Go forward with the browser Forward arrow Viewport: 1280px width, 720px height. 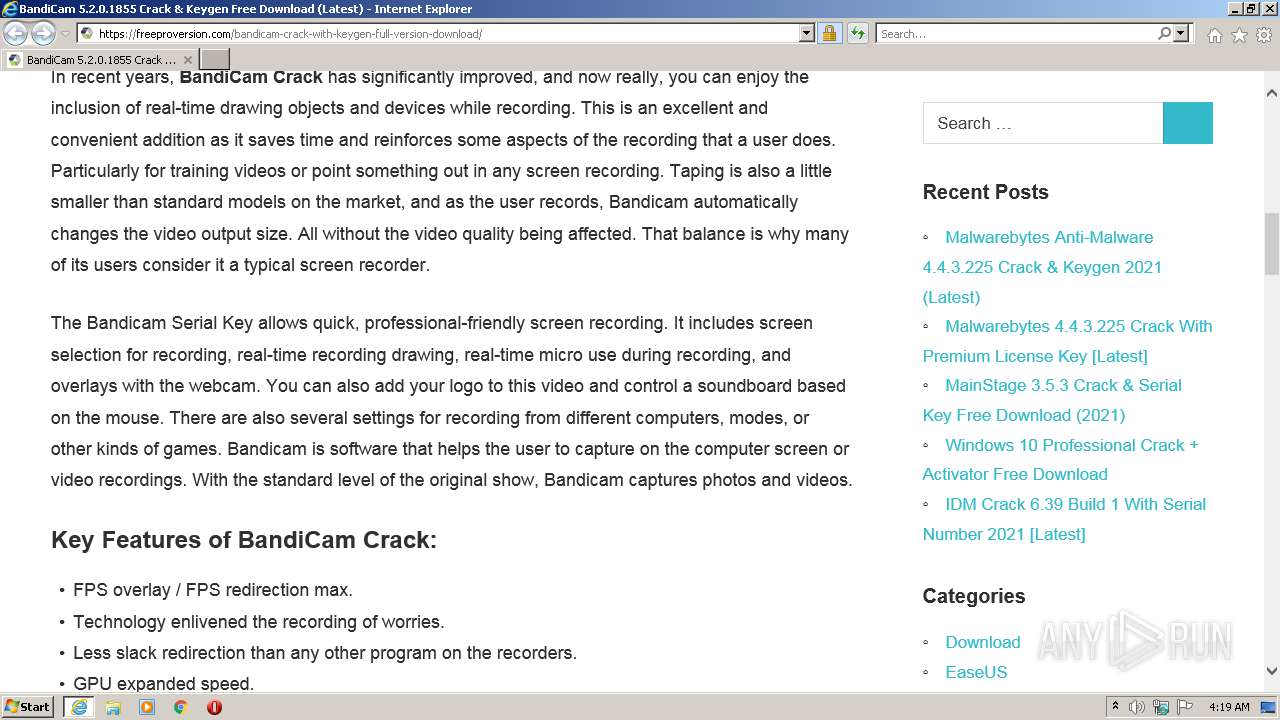click(x=43, y=33)
